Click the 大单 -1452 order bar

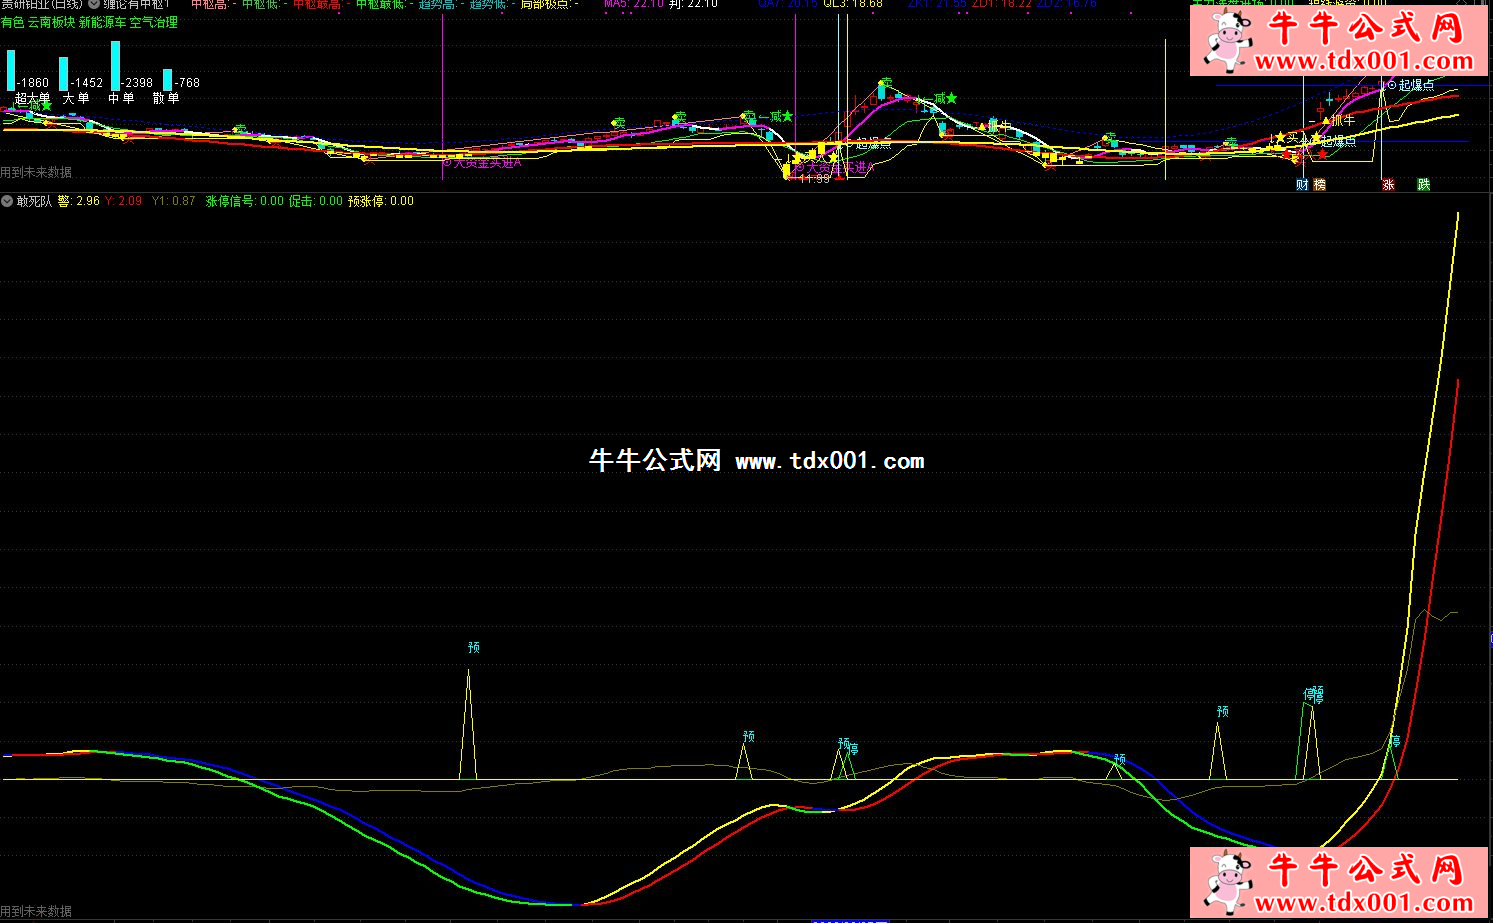pyautogui.click(x=64, y=74)
